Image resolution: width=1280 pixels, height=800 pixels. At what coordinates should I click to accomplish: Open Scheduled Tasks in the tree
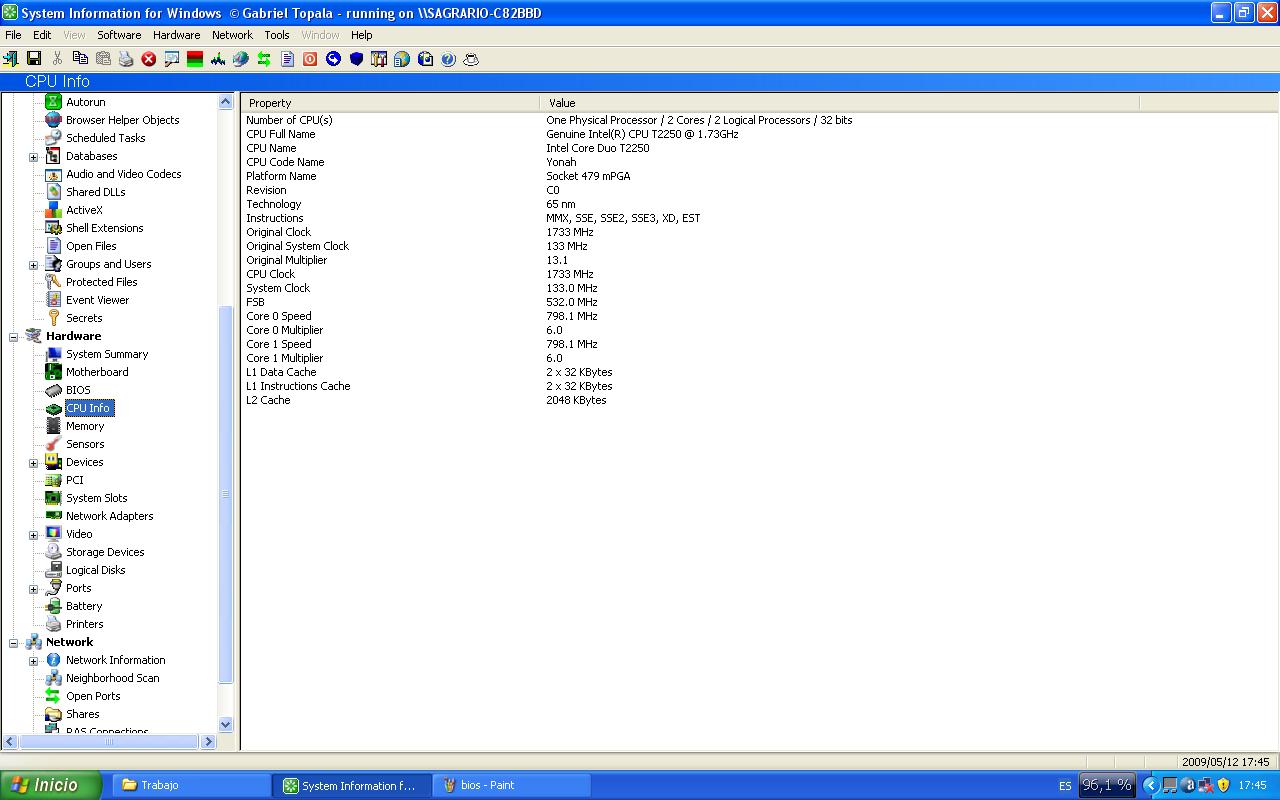tap(106, 138)
